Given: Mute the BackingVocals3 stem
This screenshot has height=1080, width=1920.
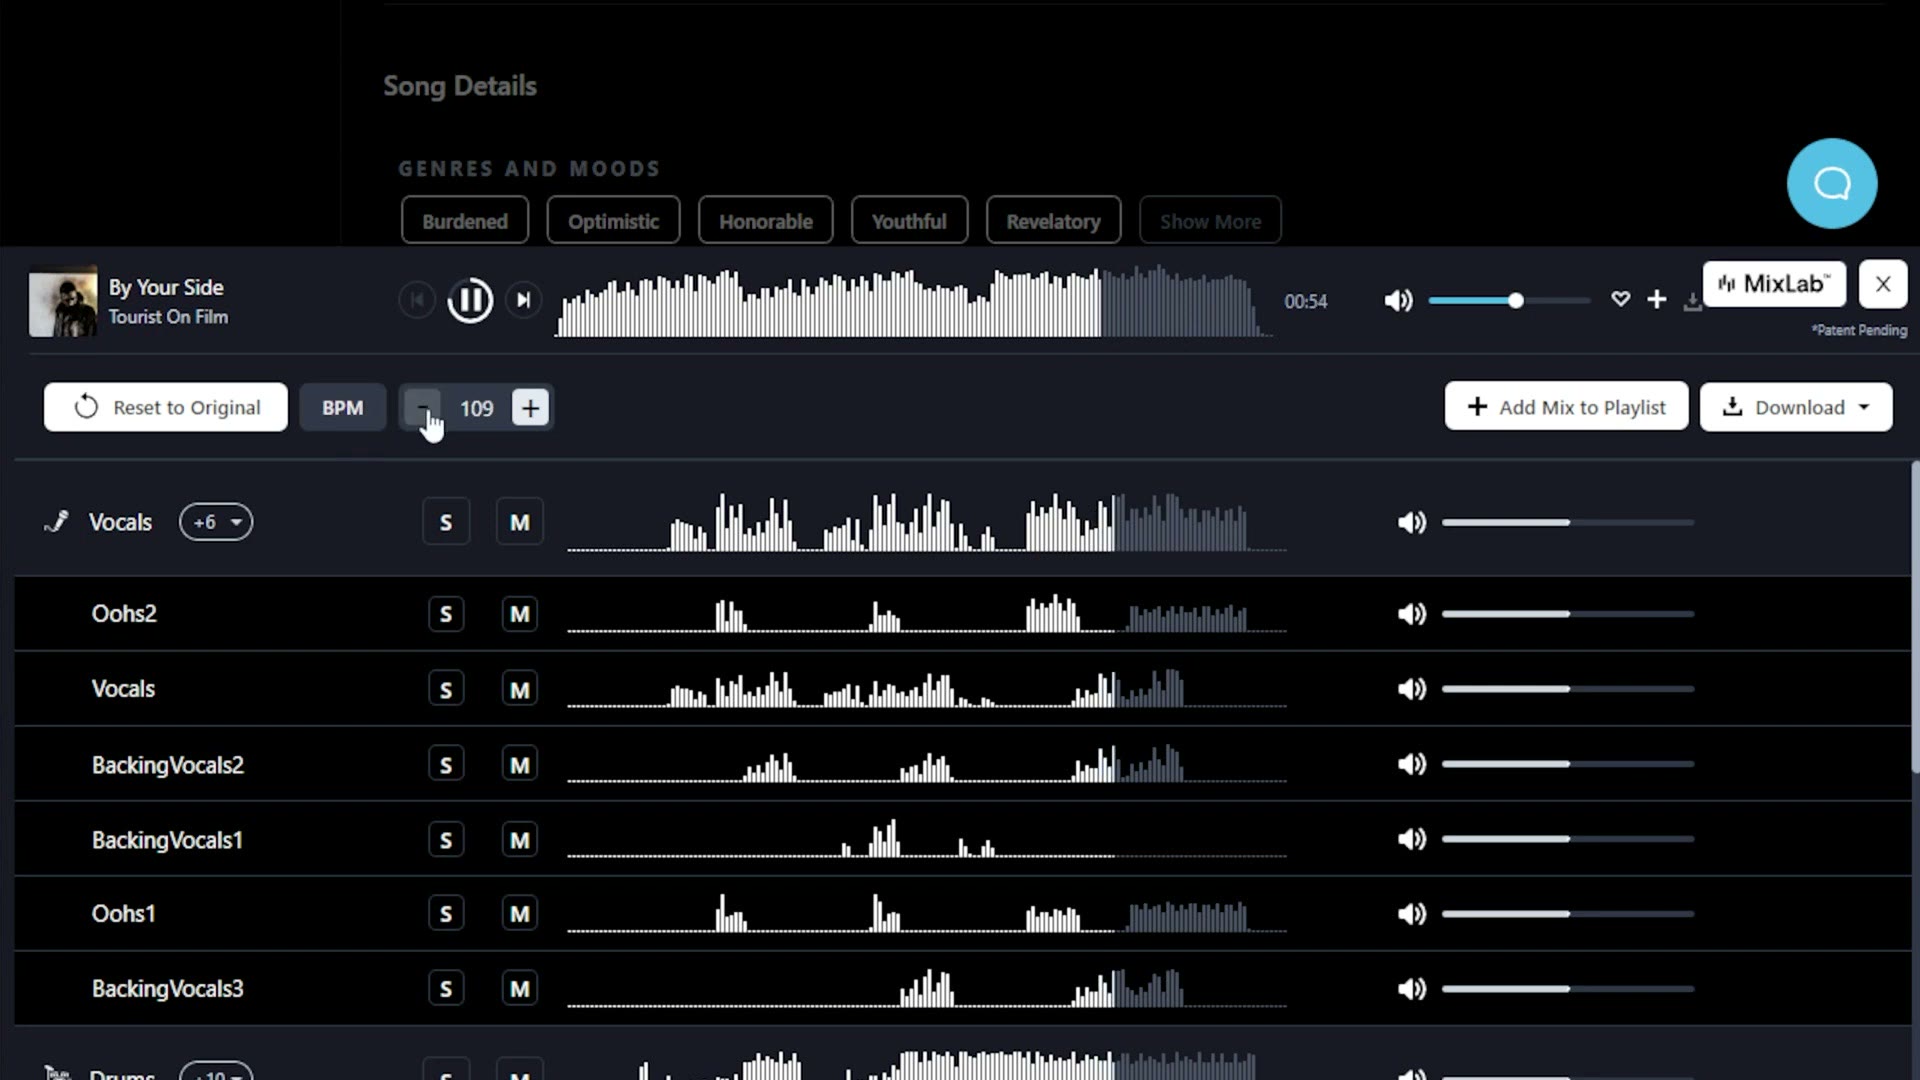Looking at the screenshot, I should (520, 989).
